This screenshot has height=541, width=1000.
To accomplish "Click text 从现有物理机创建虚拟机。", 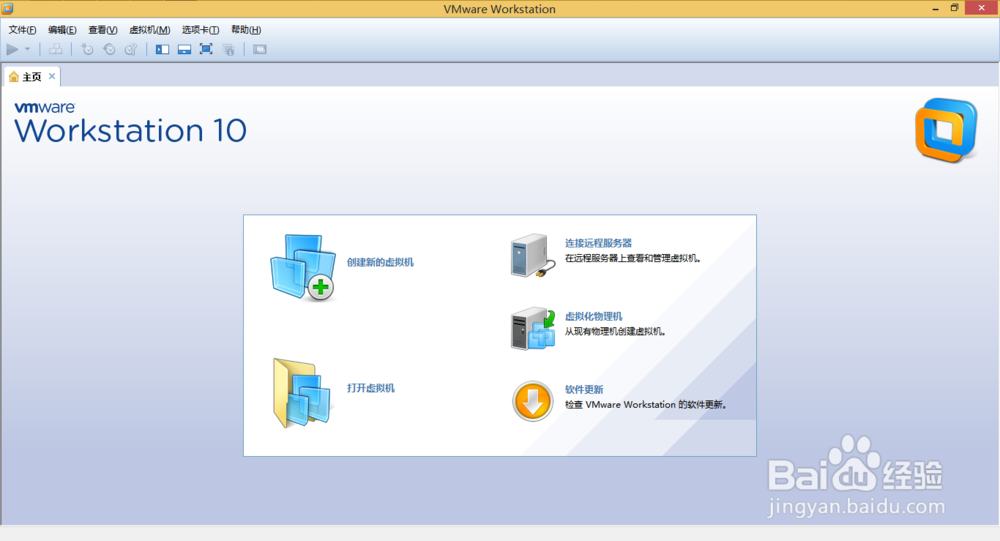I will [x=615, y=332].
